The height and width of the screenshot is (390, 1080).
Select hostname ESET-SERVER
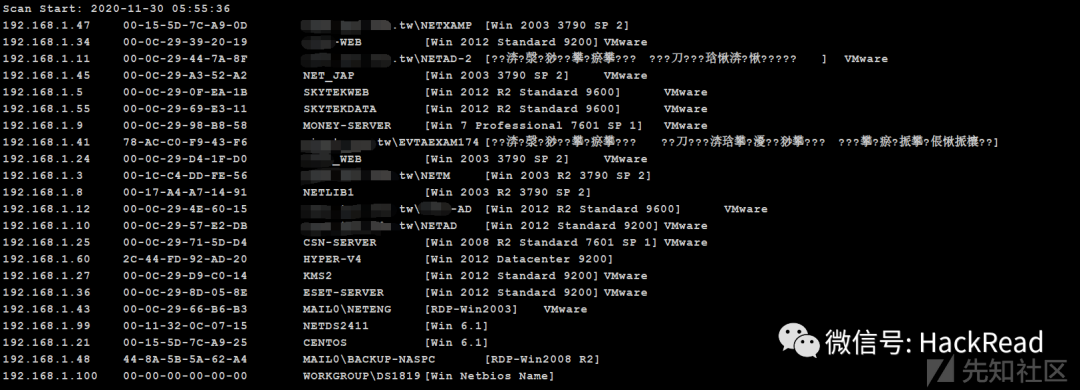pos(343,292)
